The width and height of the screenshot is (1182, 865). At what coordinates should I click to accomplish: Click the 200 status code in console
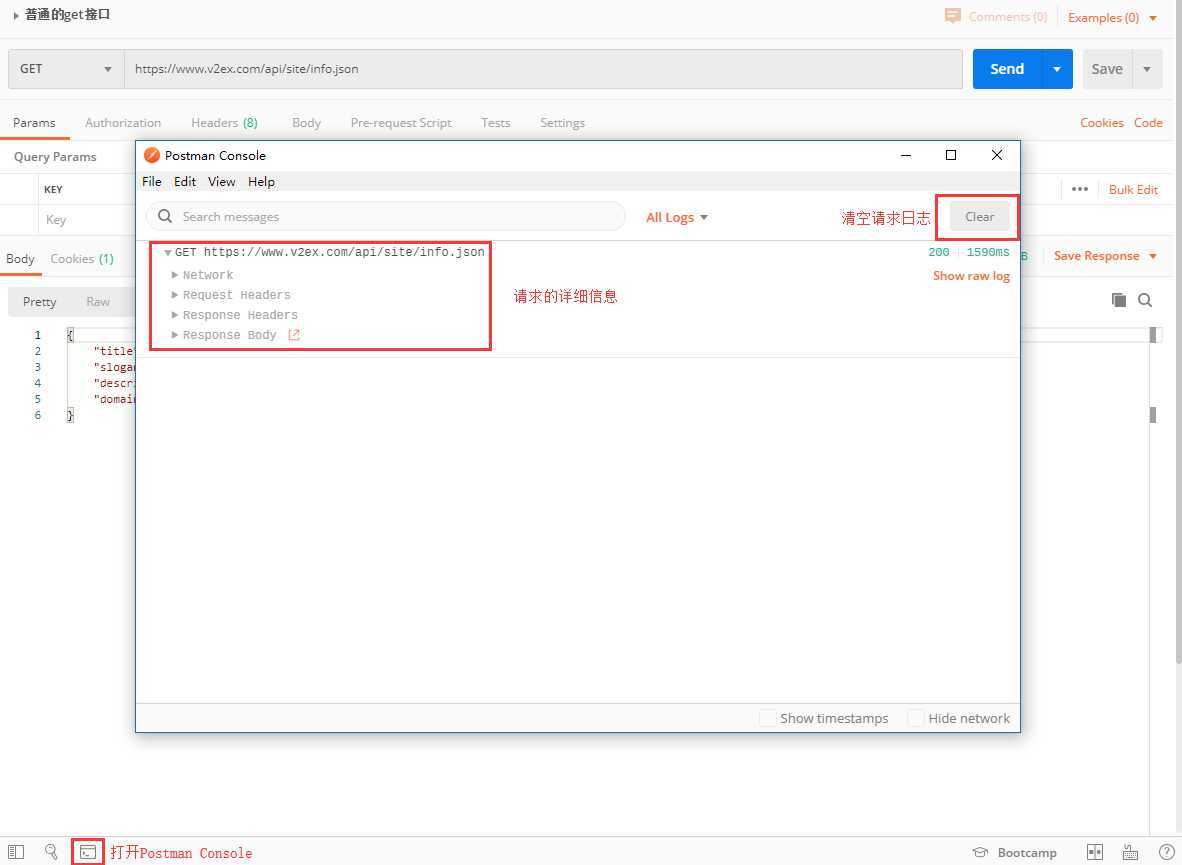click(939, 252)
